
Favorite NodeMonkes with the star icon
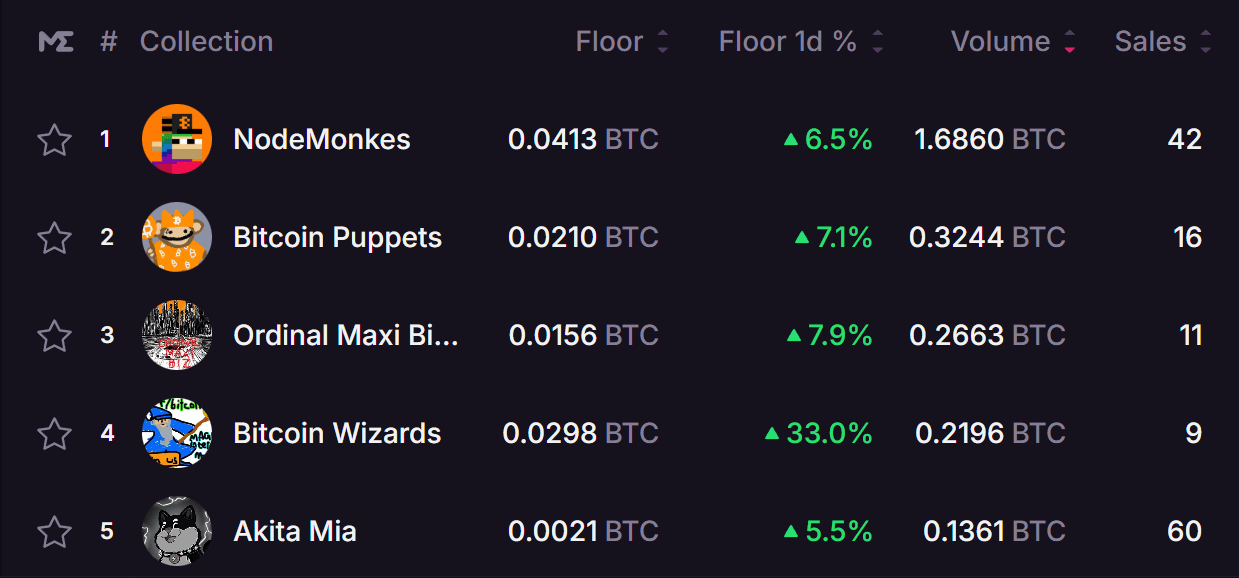[x=54, y=140]
